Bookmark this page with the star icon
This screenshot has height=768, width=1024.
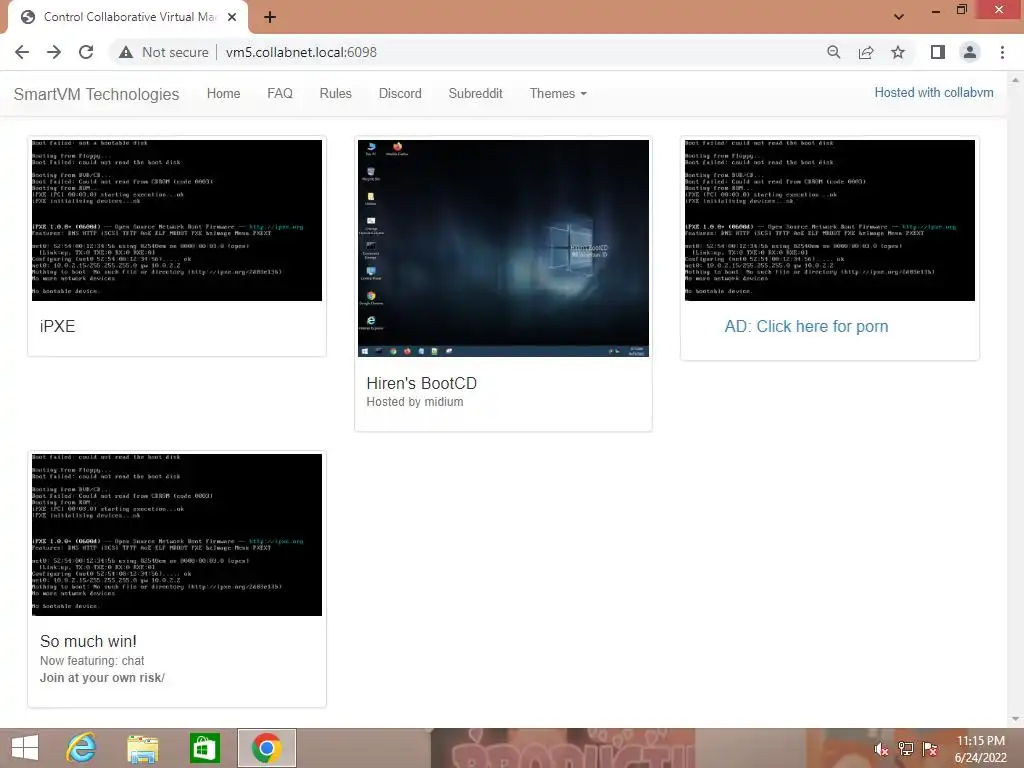898,52
